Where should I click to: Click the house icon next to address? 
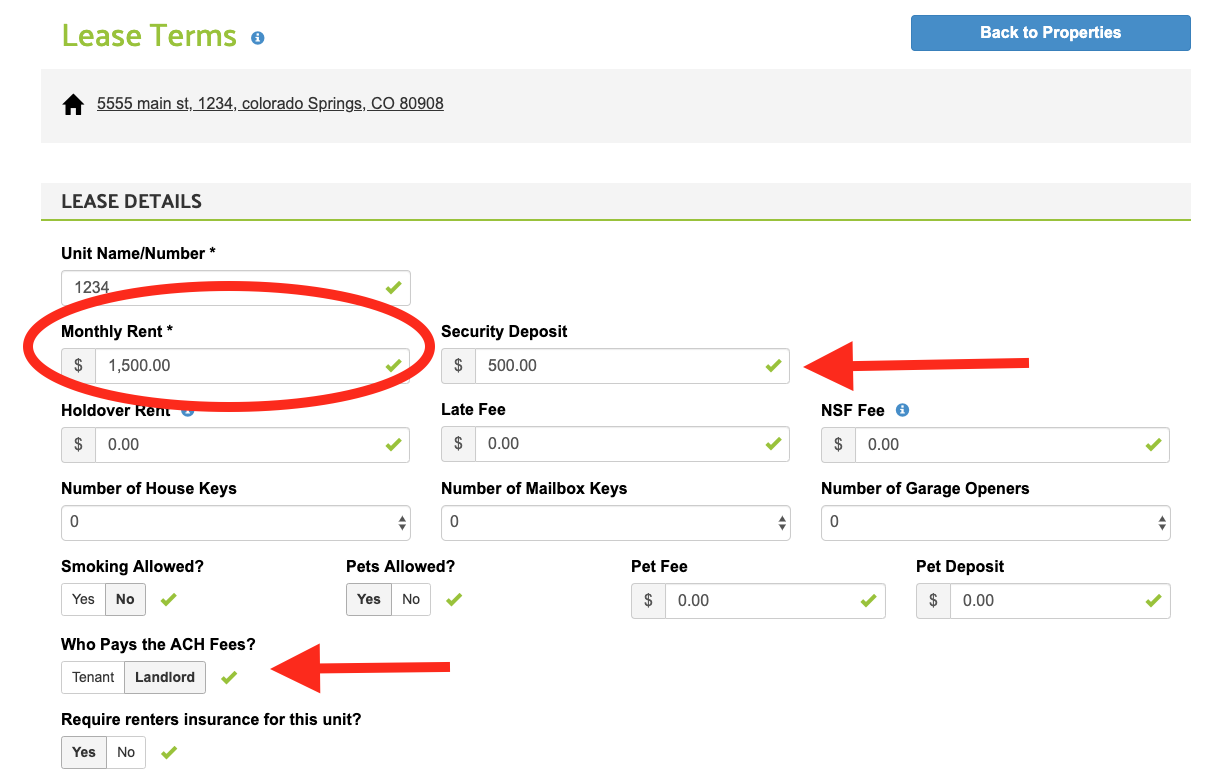pos(73,104)
